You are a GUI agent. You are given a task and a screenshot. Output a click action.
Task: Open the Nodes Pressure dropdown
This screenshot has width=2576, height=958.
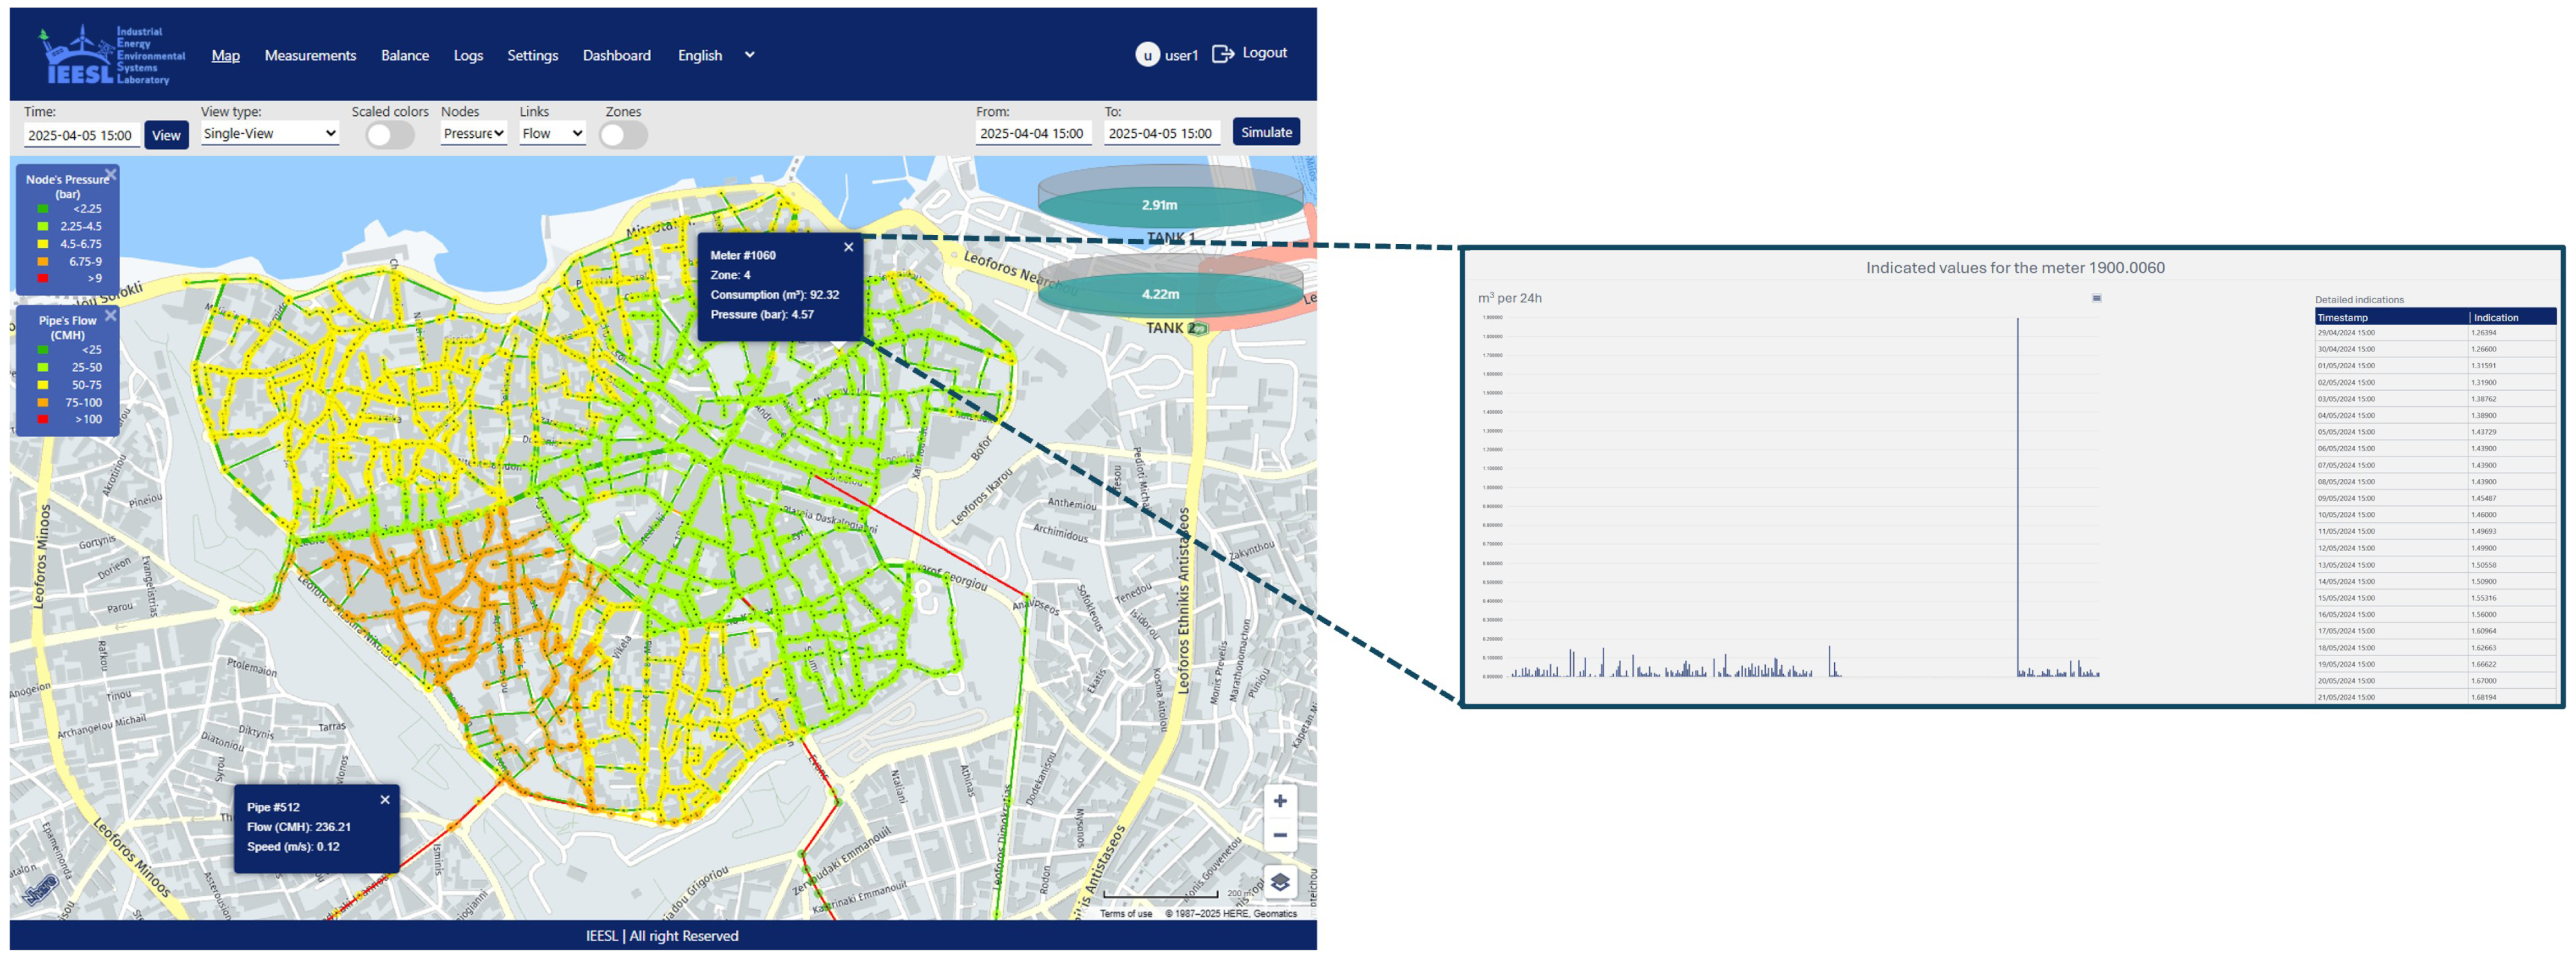point(474,133)
